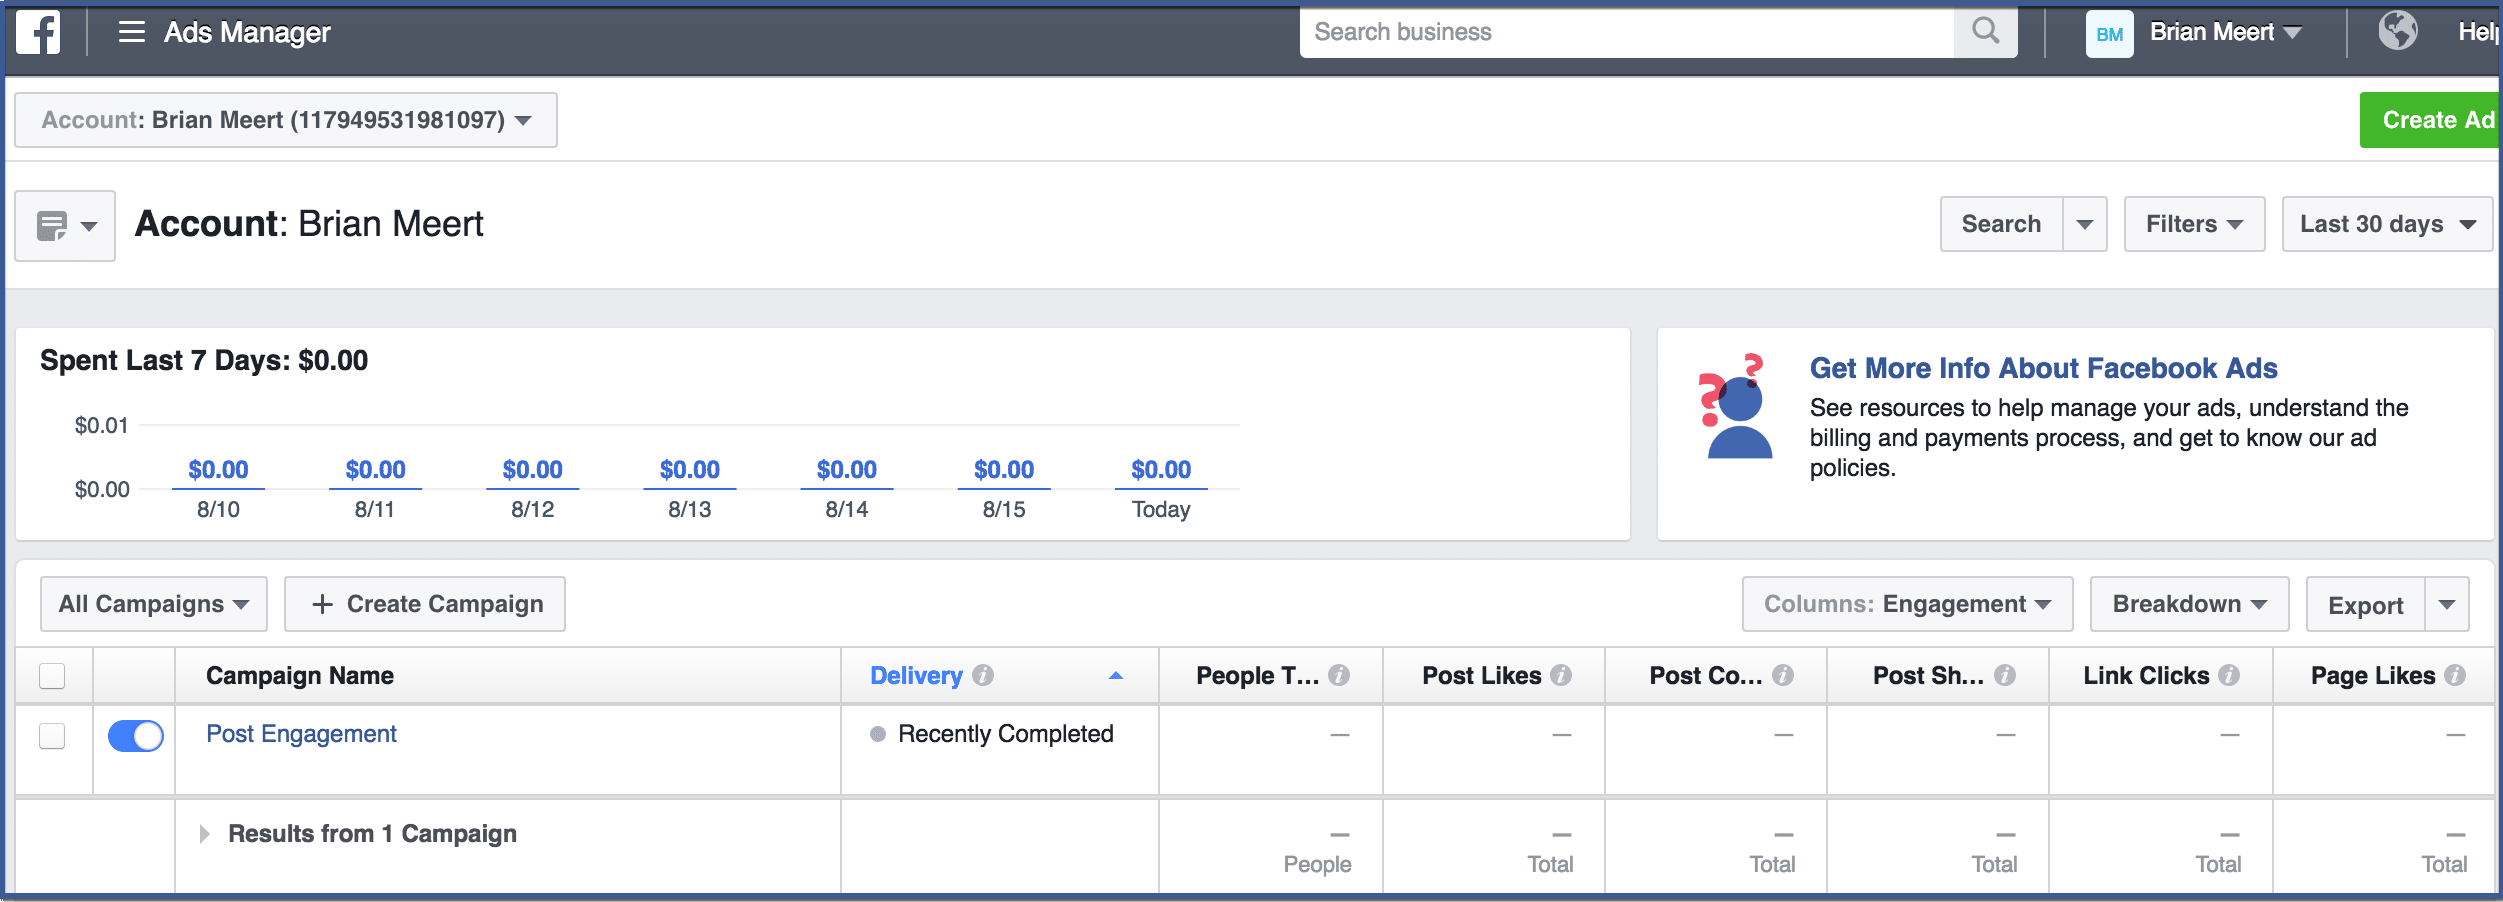Click the Post Likes info icon
The width and height of the screenshot is (2503, 902).
point(1561,676)
